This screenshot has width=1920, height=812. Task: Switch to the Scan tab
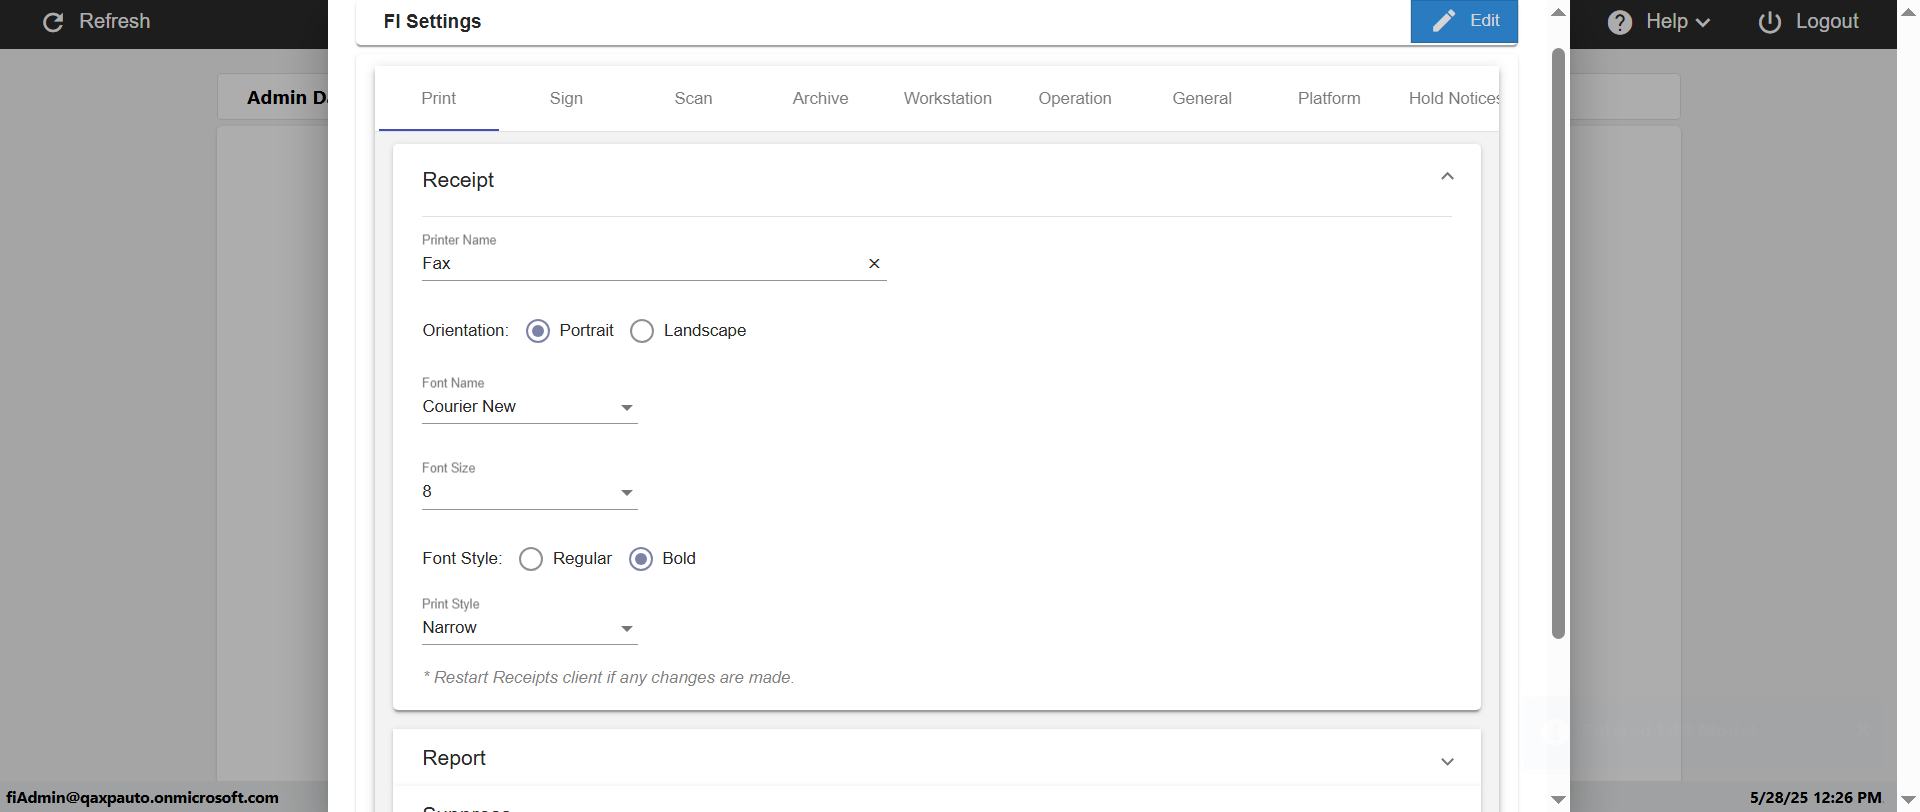click(693, 98)
